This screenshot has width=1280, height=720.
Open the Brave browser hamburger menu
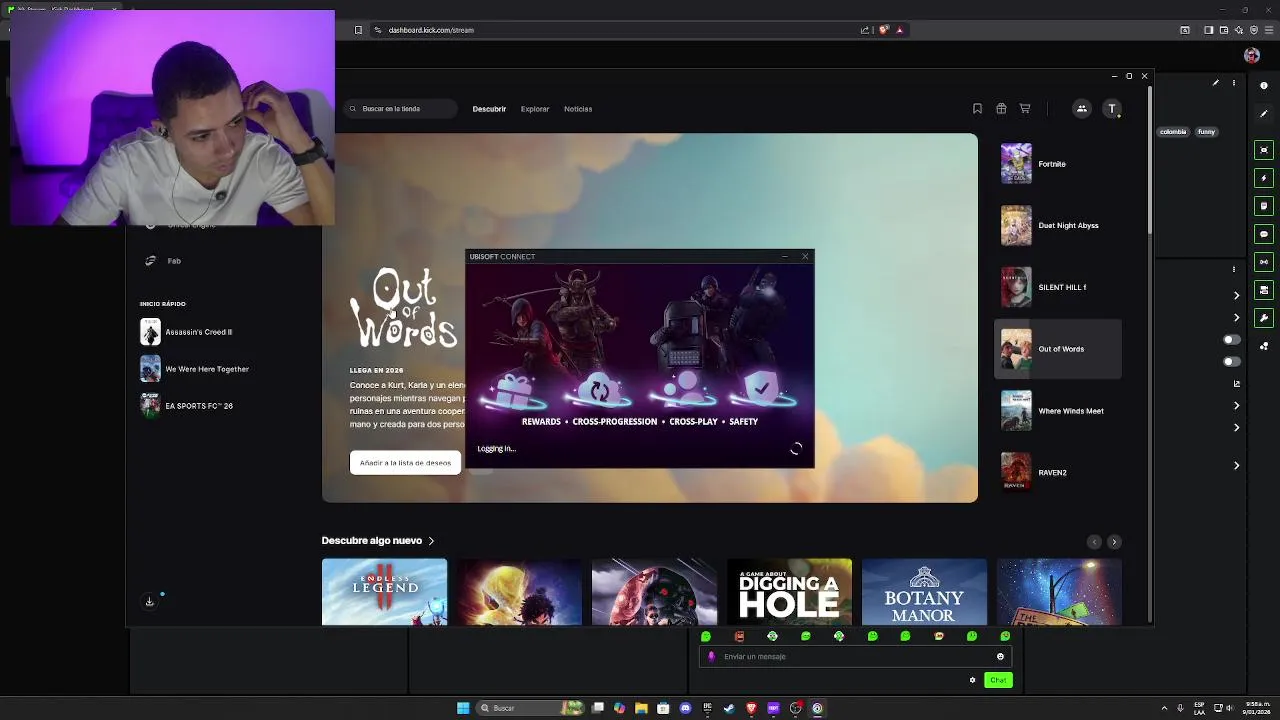tap(1269, 30)
